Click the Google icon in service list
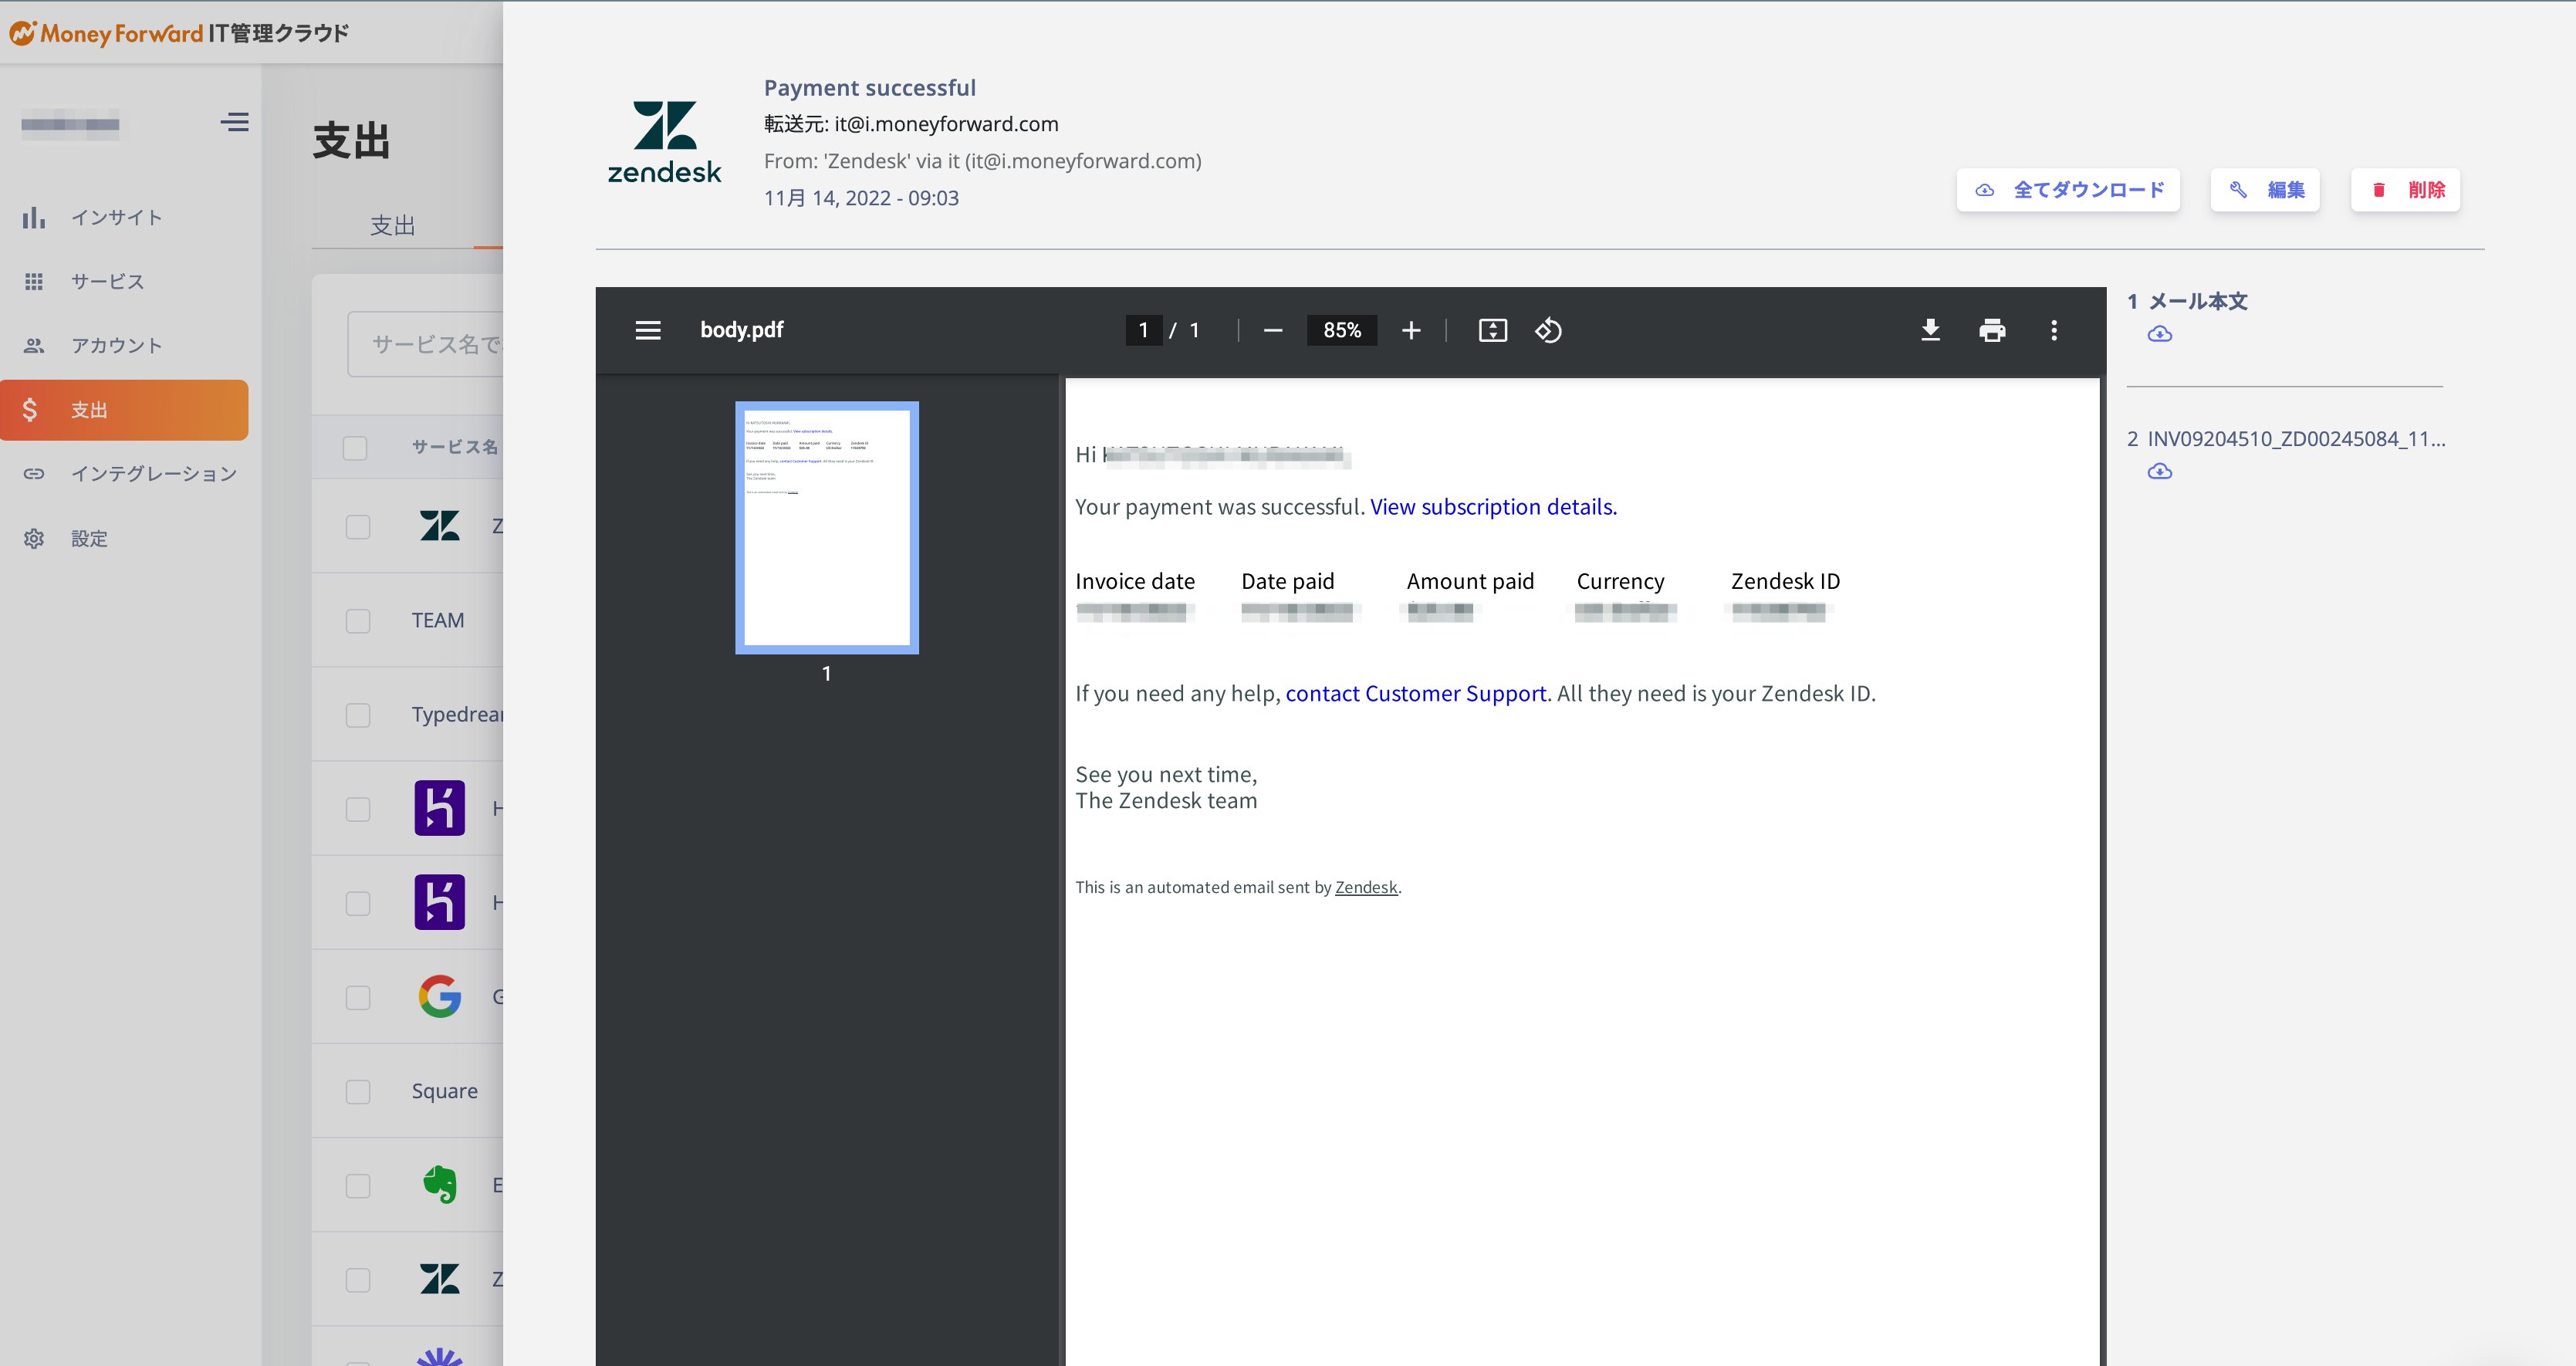The image size is (2576, 1366). click(x=440, y=996)
